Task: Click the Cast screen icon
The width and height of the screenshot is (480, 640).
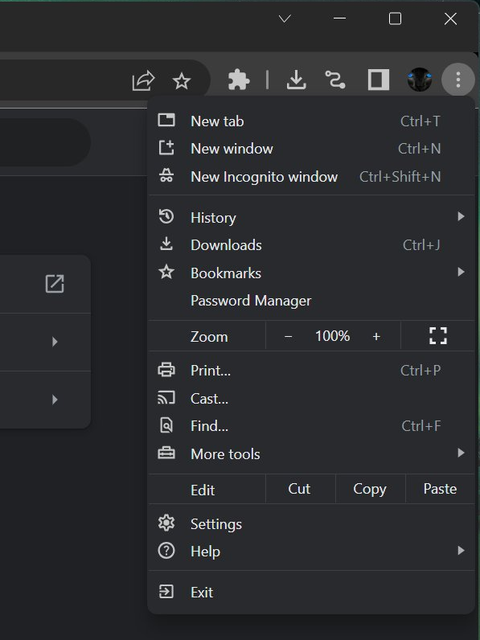Action: tap(166, 398)
